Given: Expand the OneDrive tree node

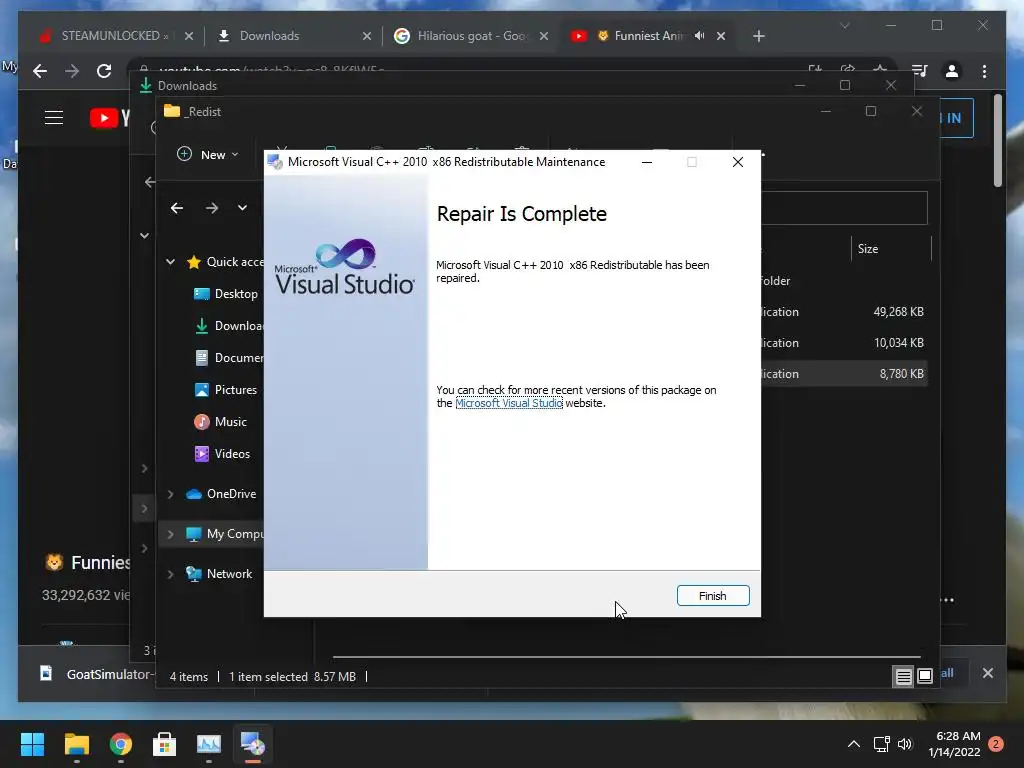Looking at the screenshot, I should [x=170, y=494].
